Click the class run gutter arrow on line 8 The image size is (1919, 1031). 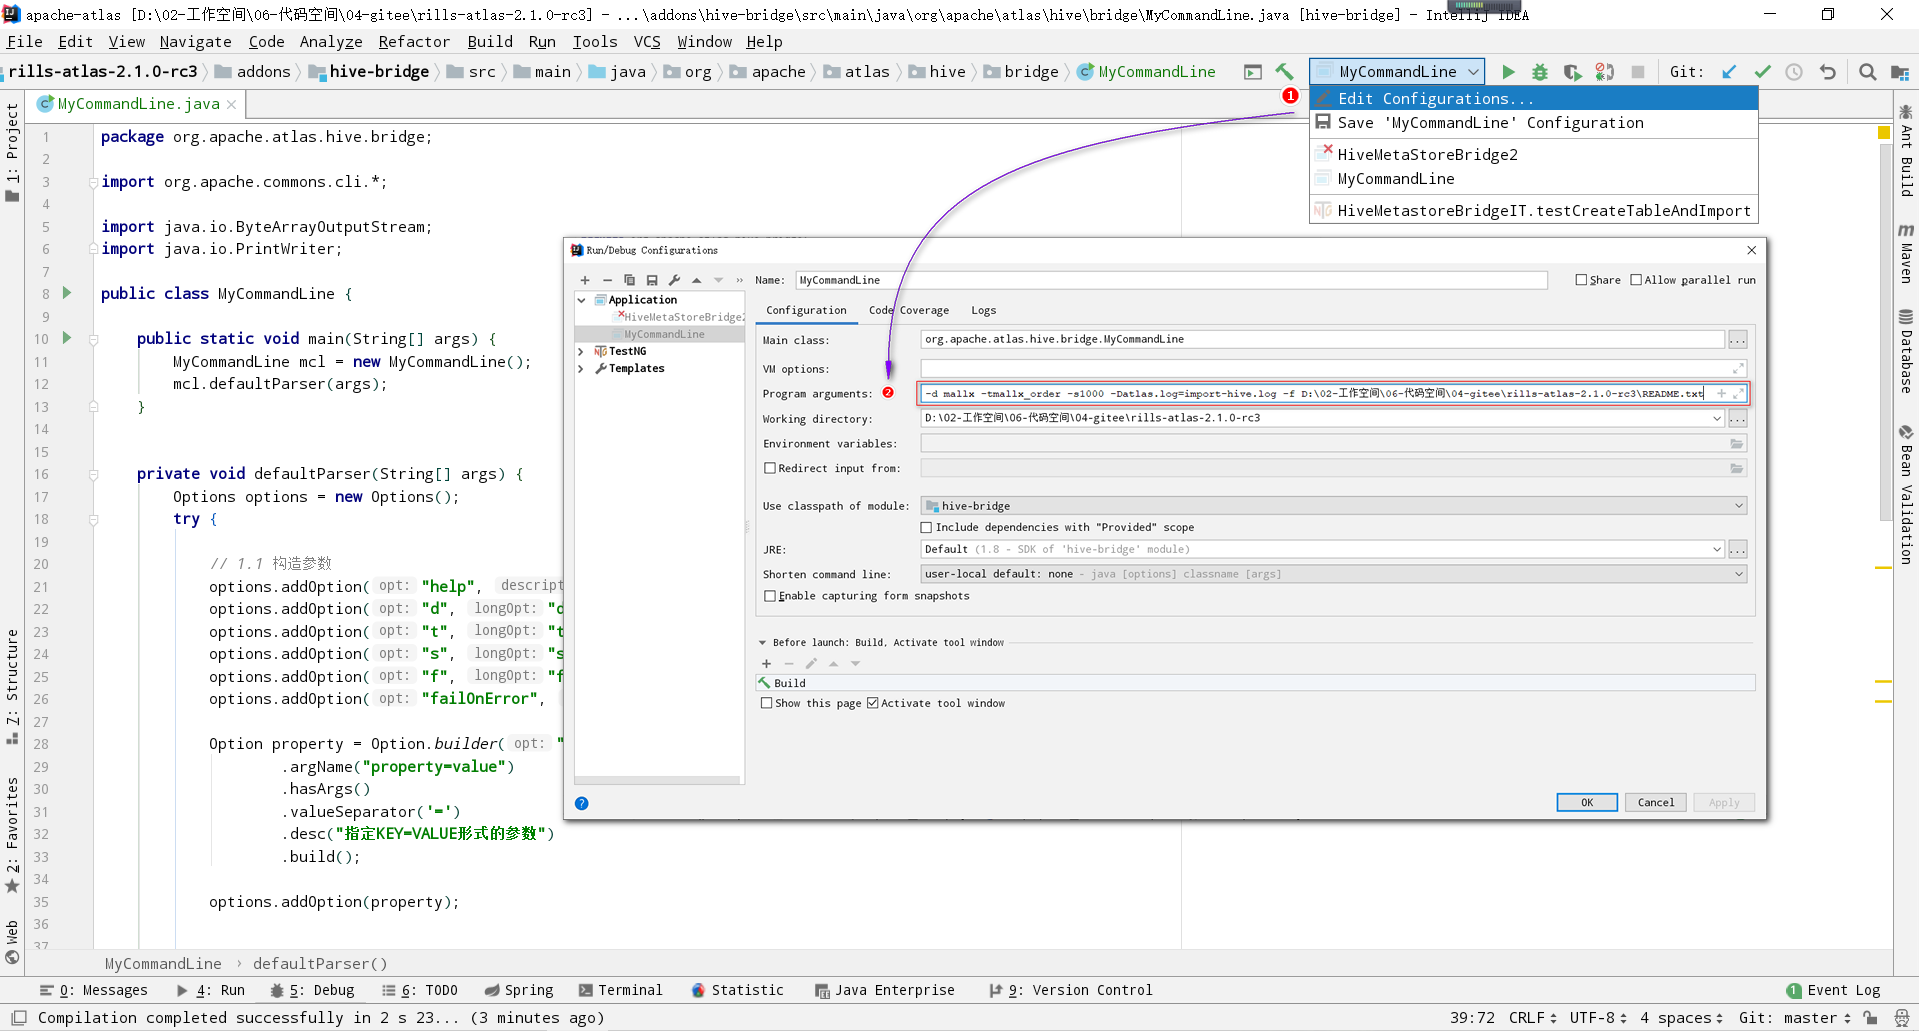click(x=67, y=293)
